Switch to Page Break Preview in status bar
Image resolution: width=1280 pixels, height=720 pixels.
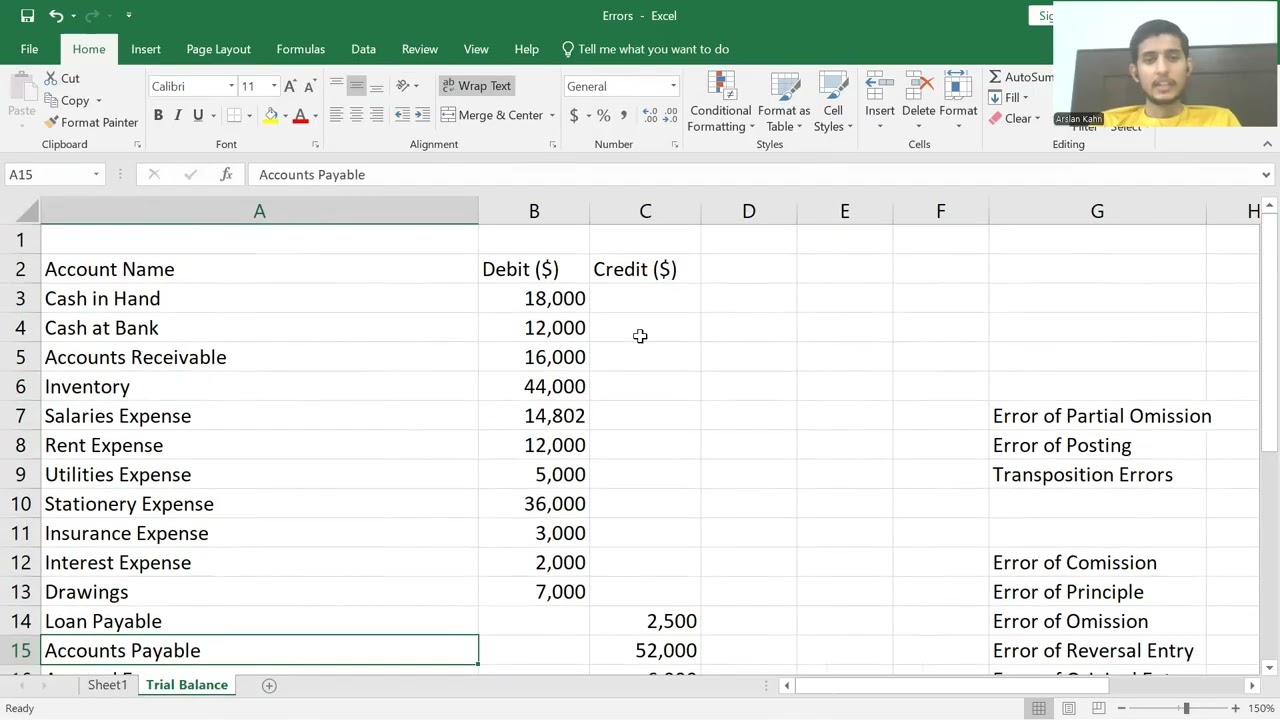1099,708
